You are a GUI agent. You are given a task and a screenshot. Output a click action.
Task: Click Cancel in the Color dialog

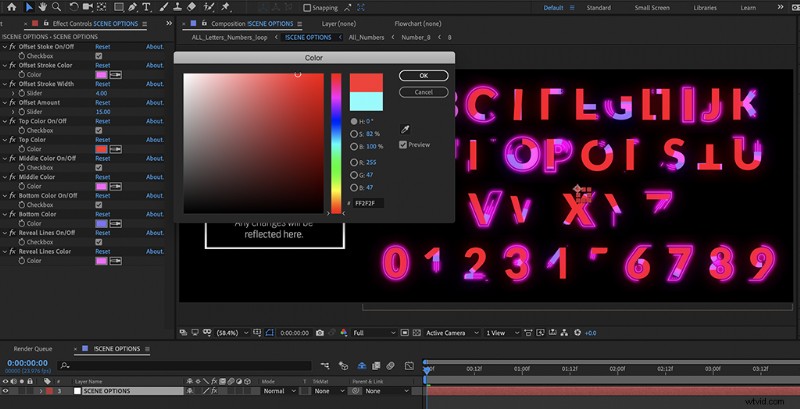point(423,92)
